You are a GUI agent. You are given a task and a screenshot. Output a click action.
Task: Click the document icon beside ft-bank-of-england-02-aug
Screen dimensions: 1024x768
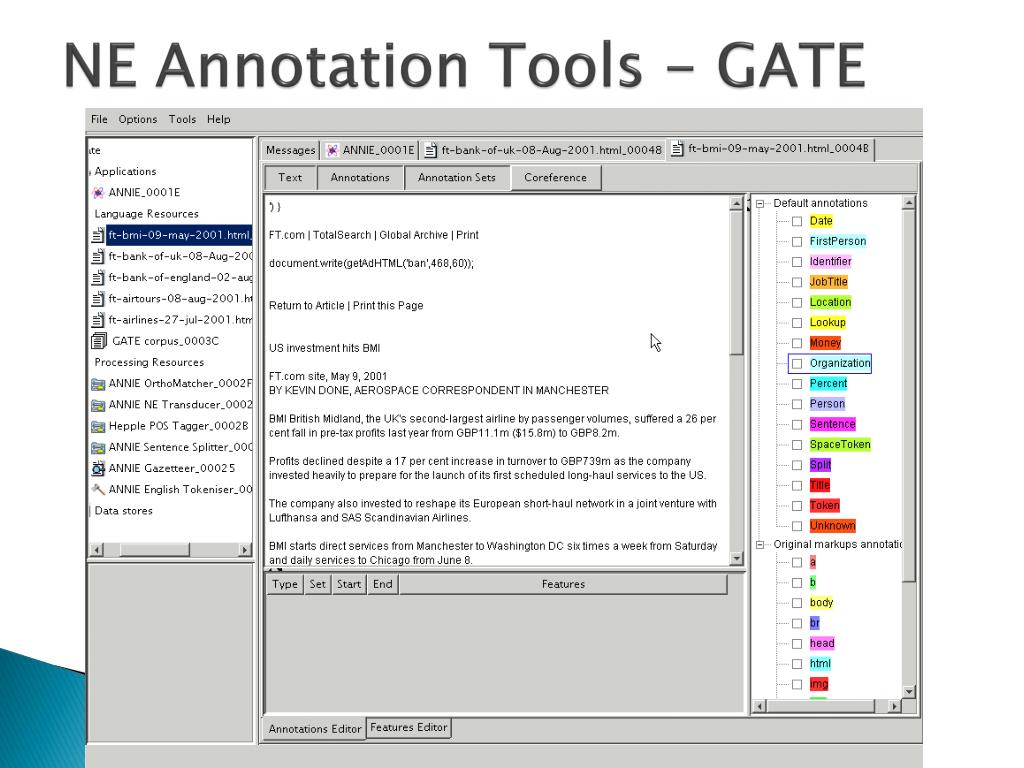pos(98,278)
